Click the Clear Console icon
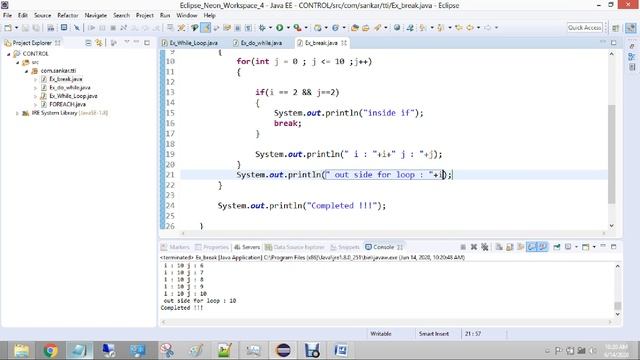The image size is (640, 360). (x=499, y=247)
